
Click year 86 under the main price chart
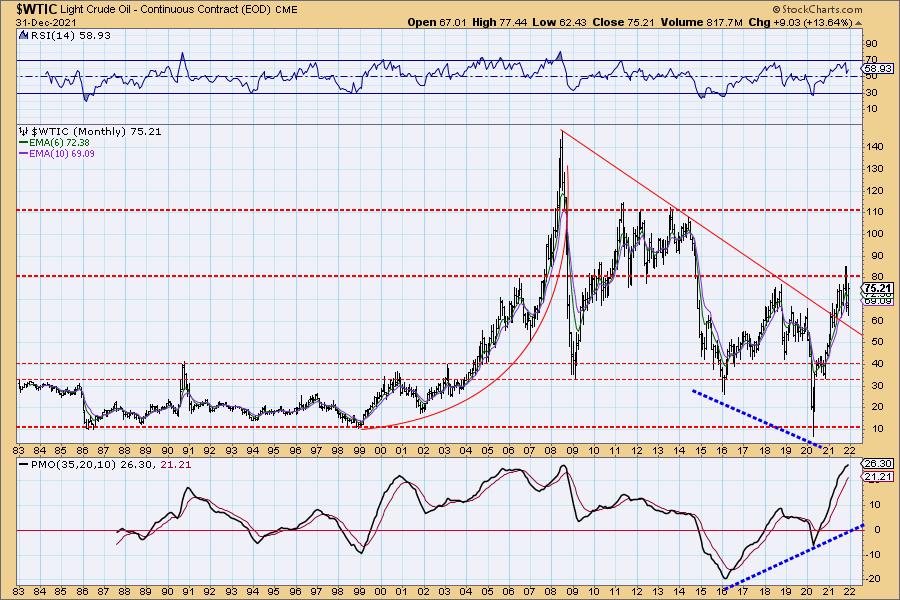click(x=83, y=451)
